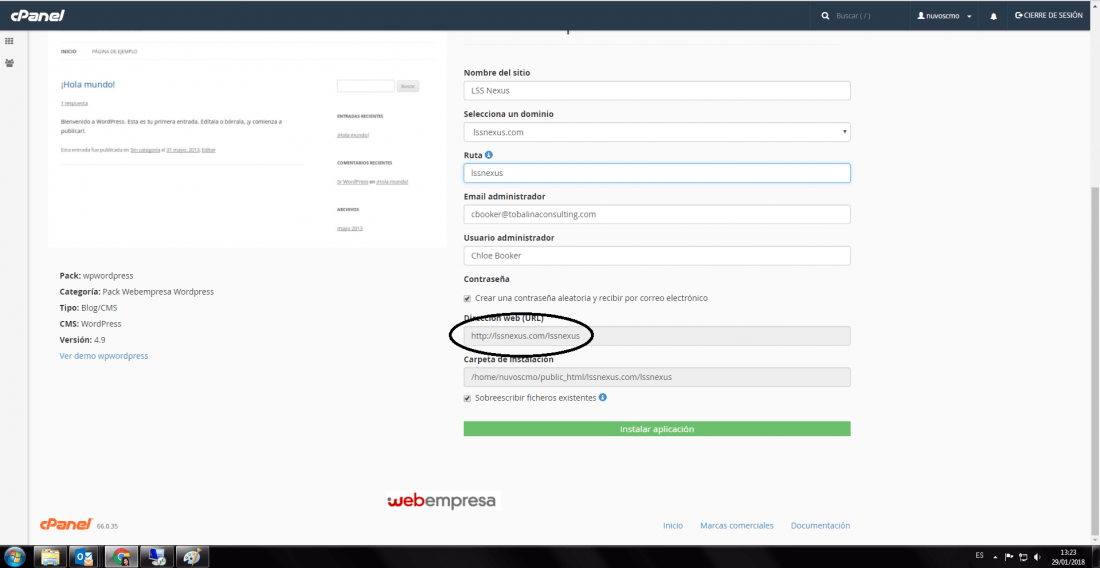Click the info icon next to Ruta
Viewport: 1100px width, 568px height.
pos(489,154)
